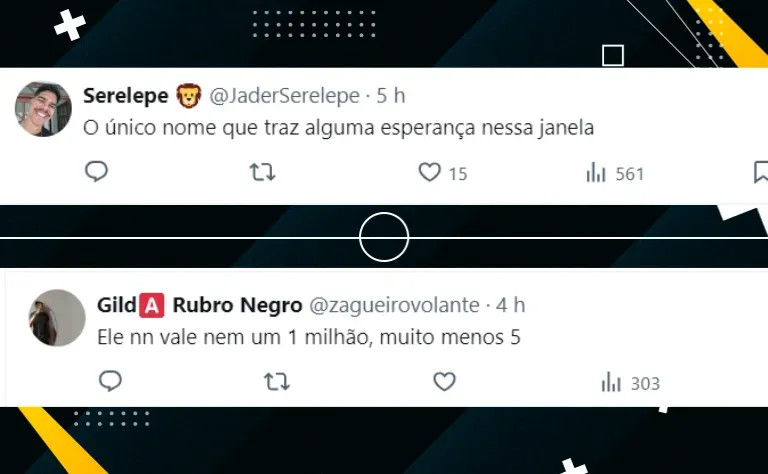Viewport: 768px width, 474px height.
Task: Reply to Gilda Rubro Negro's tweet
Action: pyautogui.click(x=110, y=381)
